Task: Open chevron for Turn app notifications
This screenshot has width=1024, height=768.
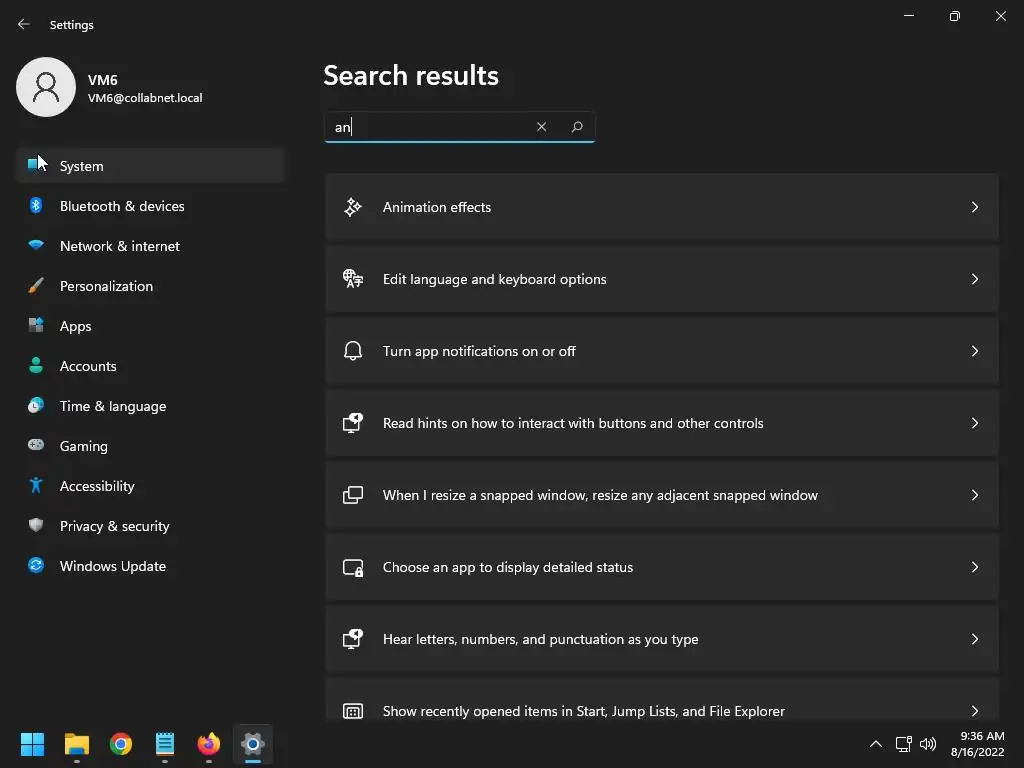Action: [974, 351]
